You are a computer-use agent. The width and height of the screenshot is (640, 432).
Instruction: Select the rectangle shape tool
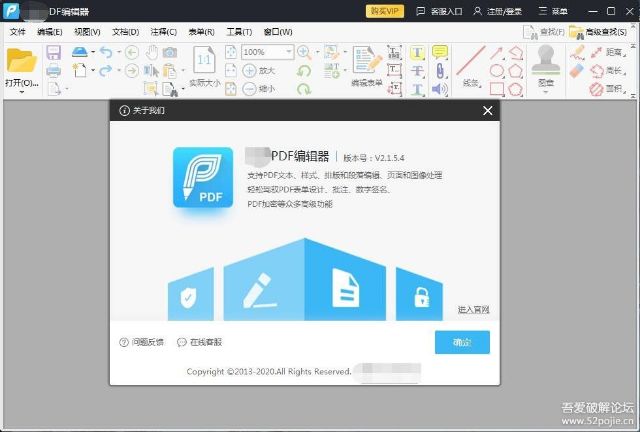497,89
